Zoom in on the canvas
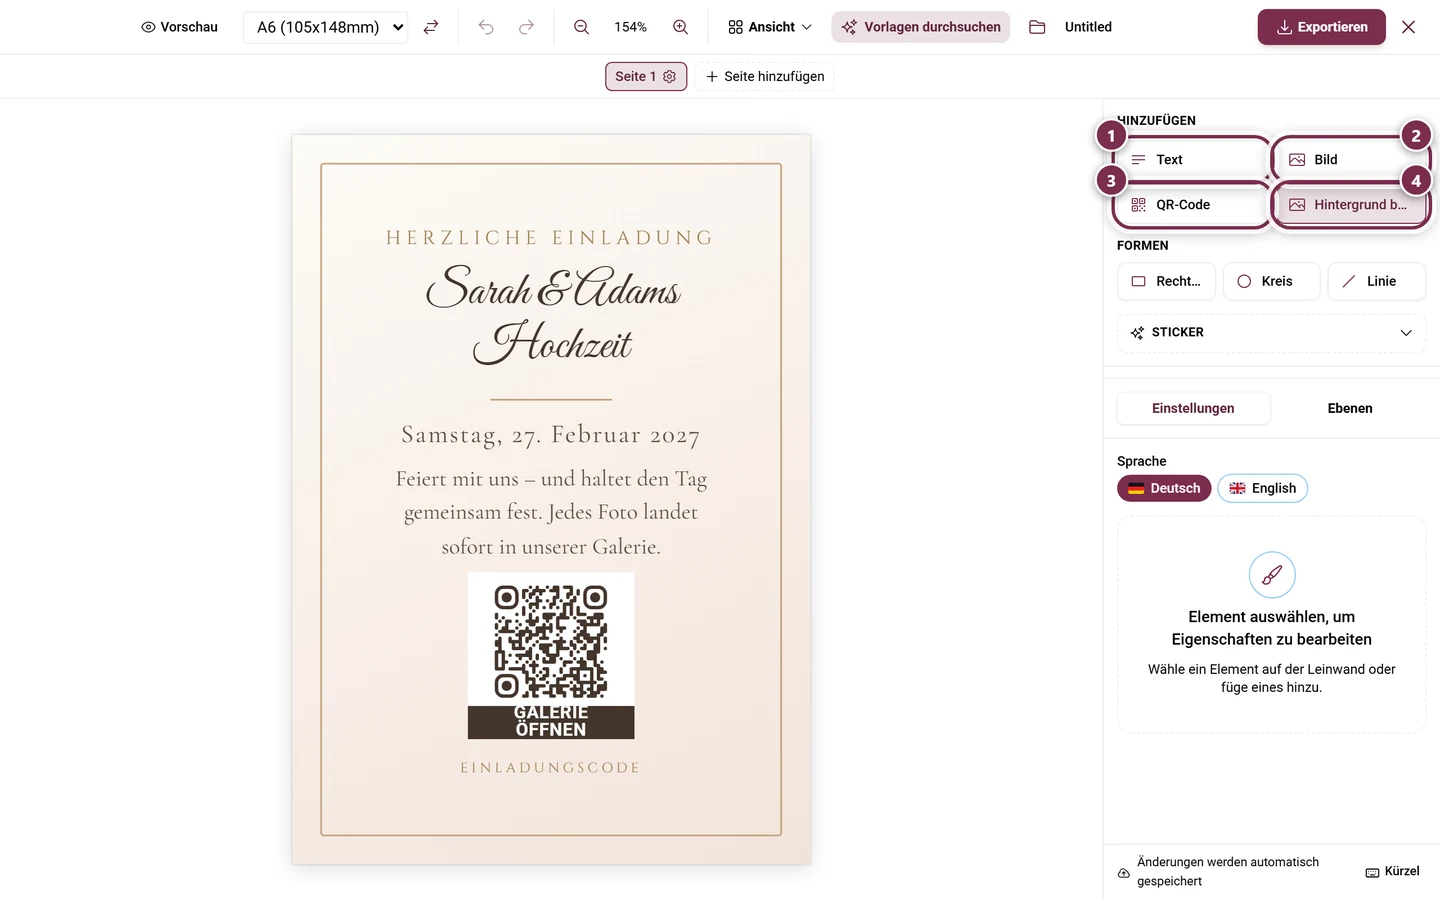Image resolution: width=1440 pixels, height=900 pixels. (x=680, y=27)
